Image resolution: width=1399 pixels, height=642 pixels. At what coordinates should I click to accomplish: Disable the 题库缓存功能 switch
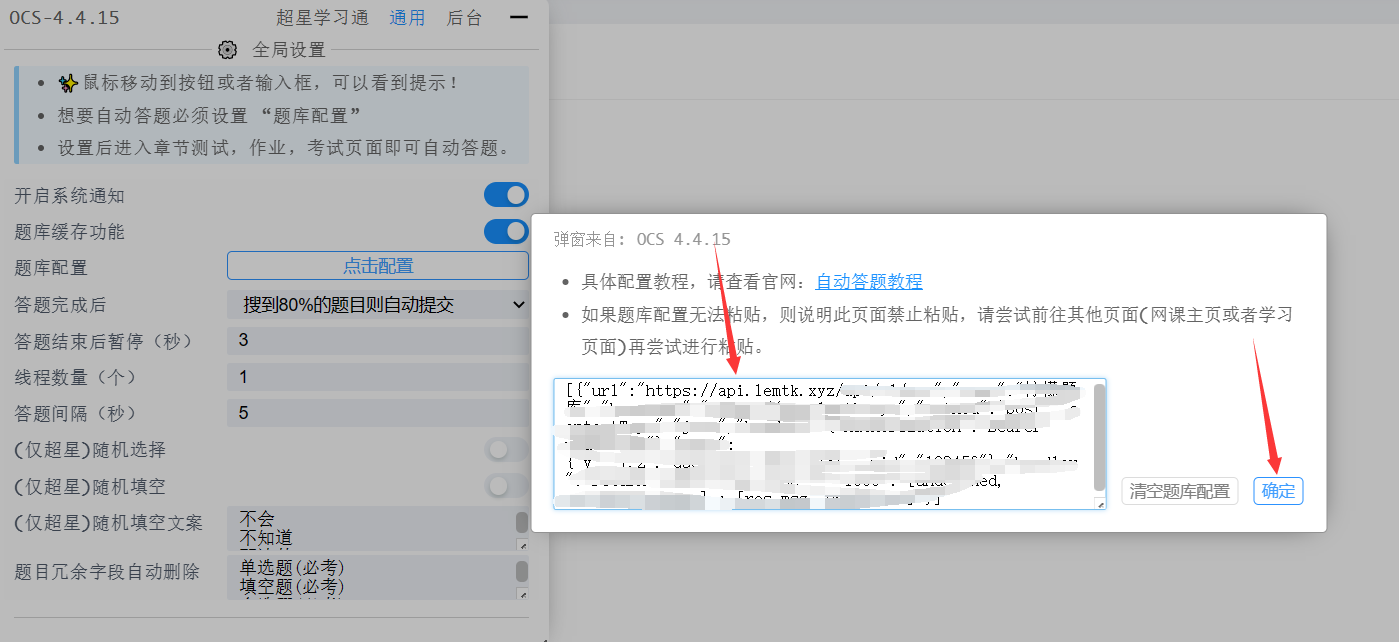506,231
